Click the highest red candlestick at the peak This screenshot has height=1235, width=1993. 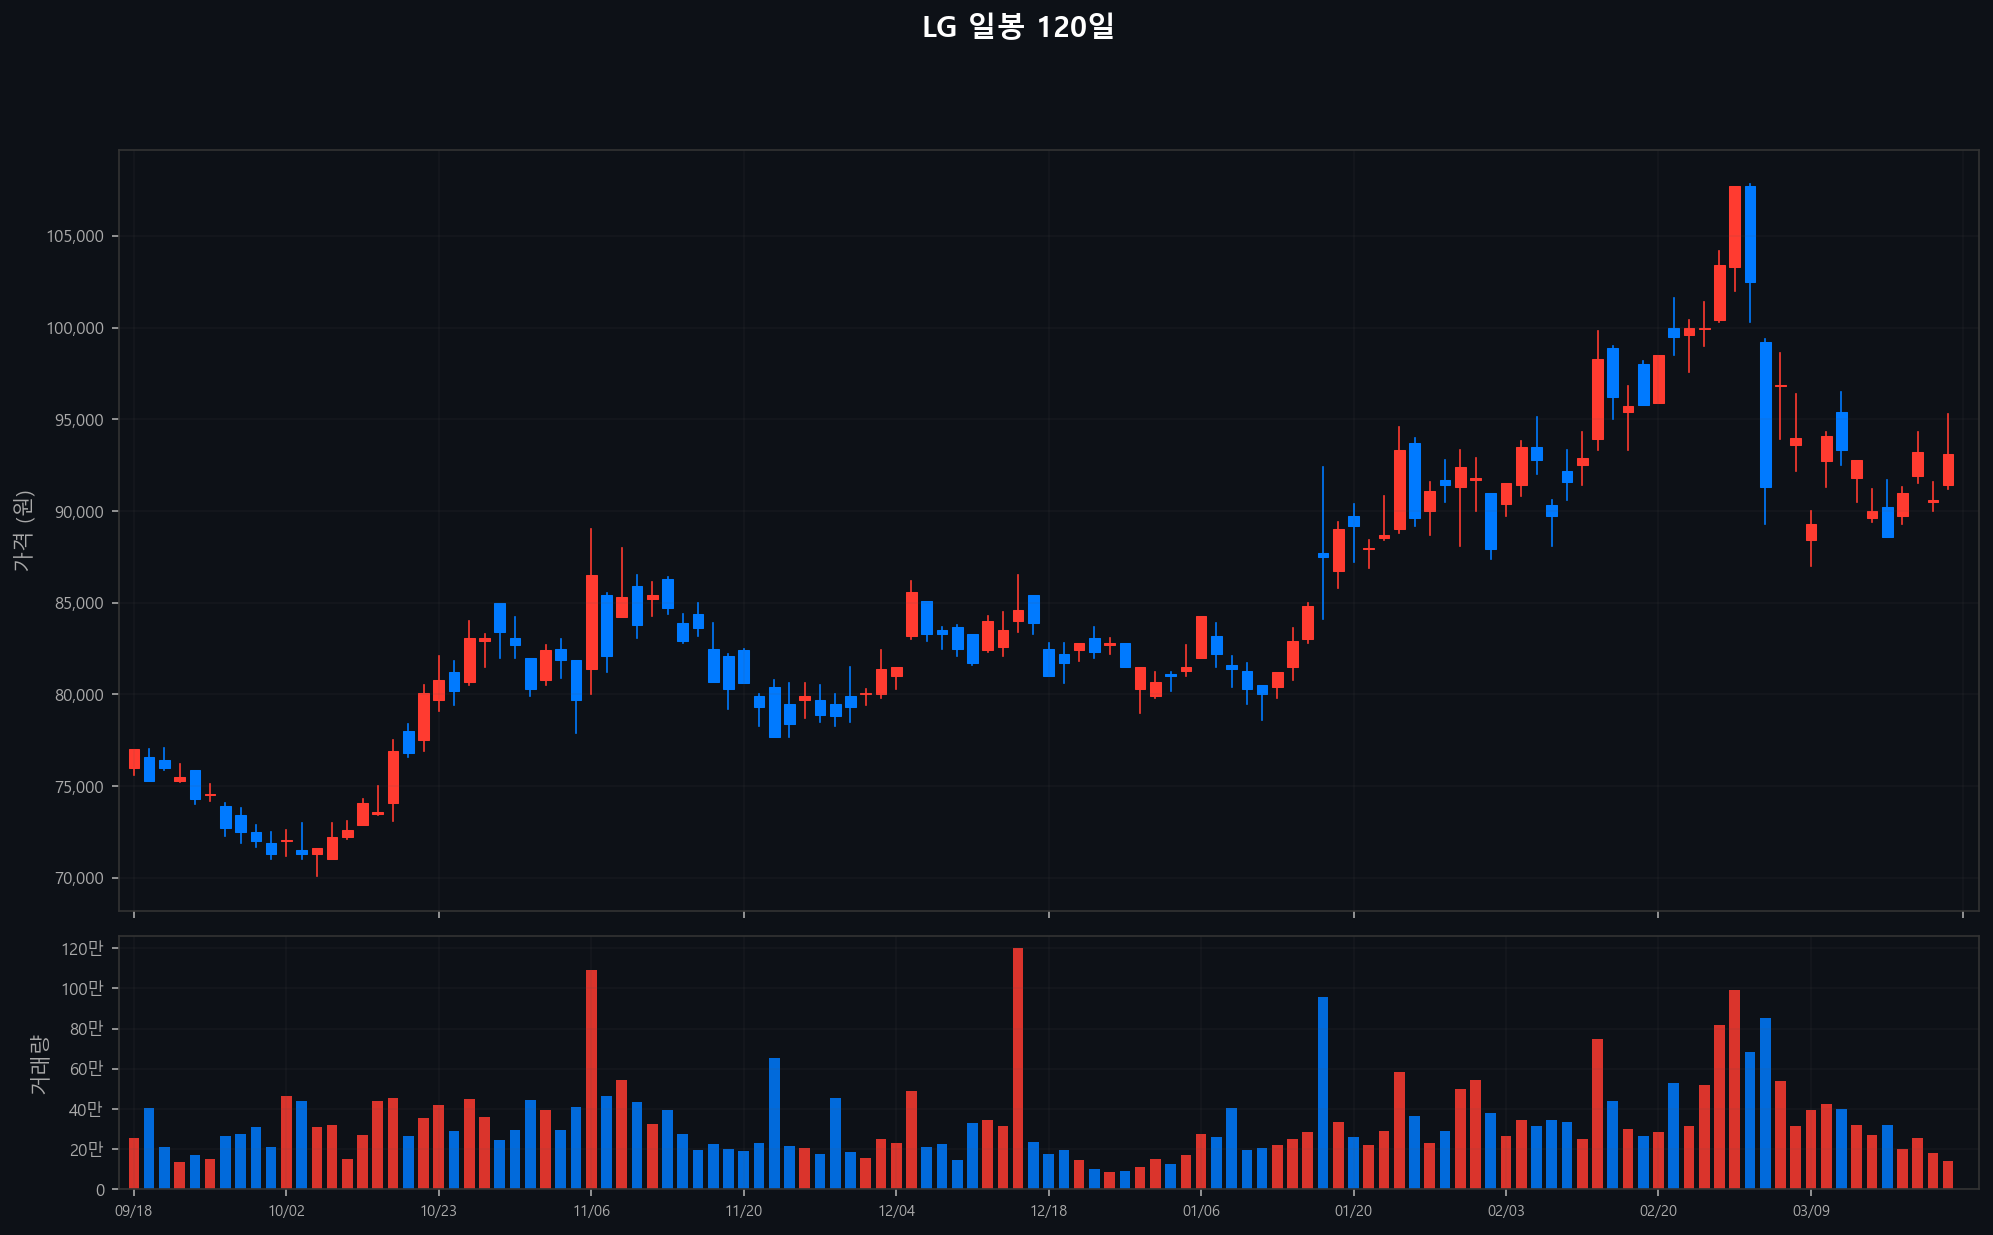[1735, 227]
